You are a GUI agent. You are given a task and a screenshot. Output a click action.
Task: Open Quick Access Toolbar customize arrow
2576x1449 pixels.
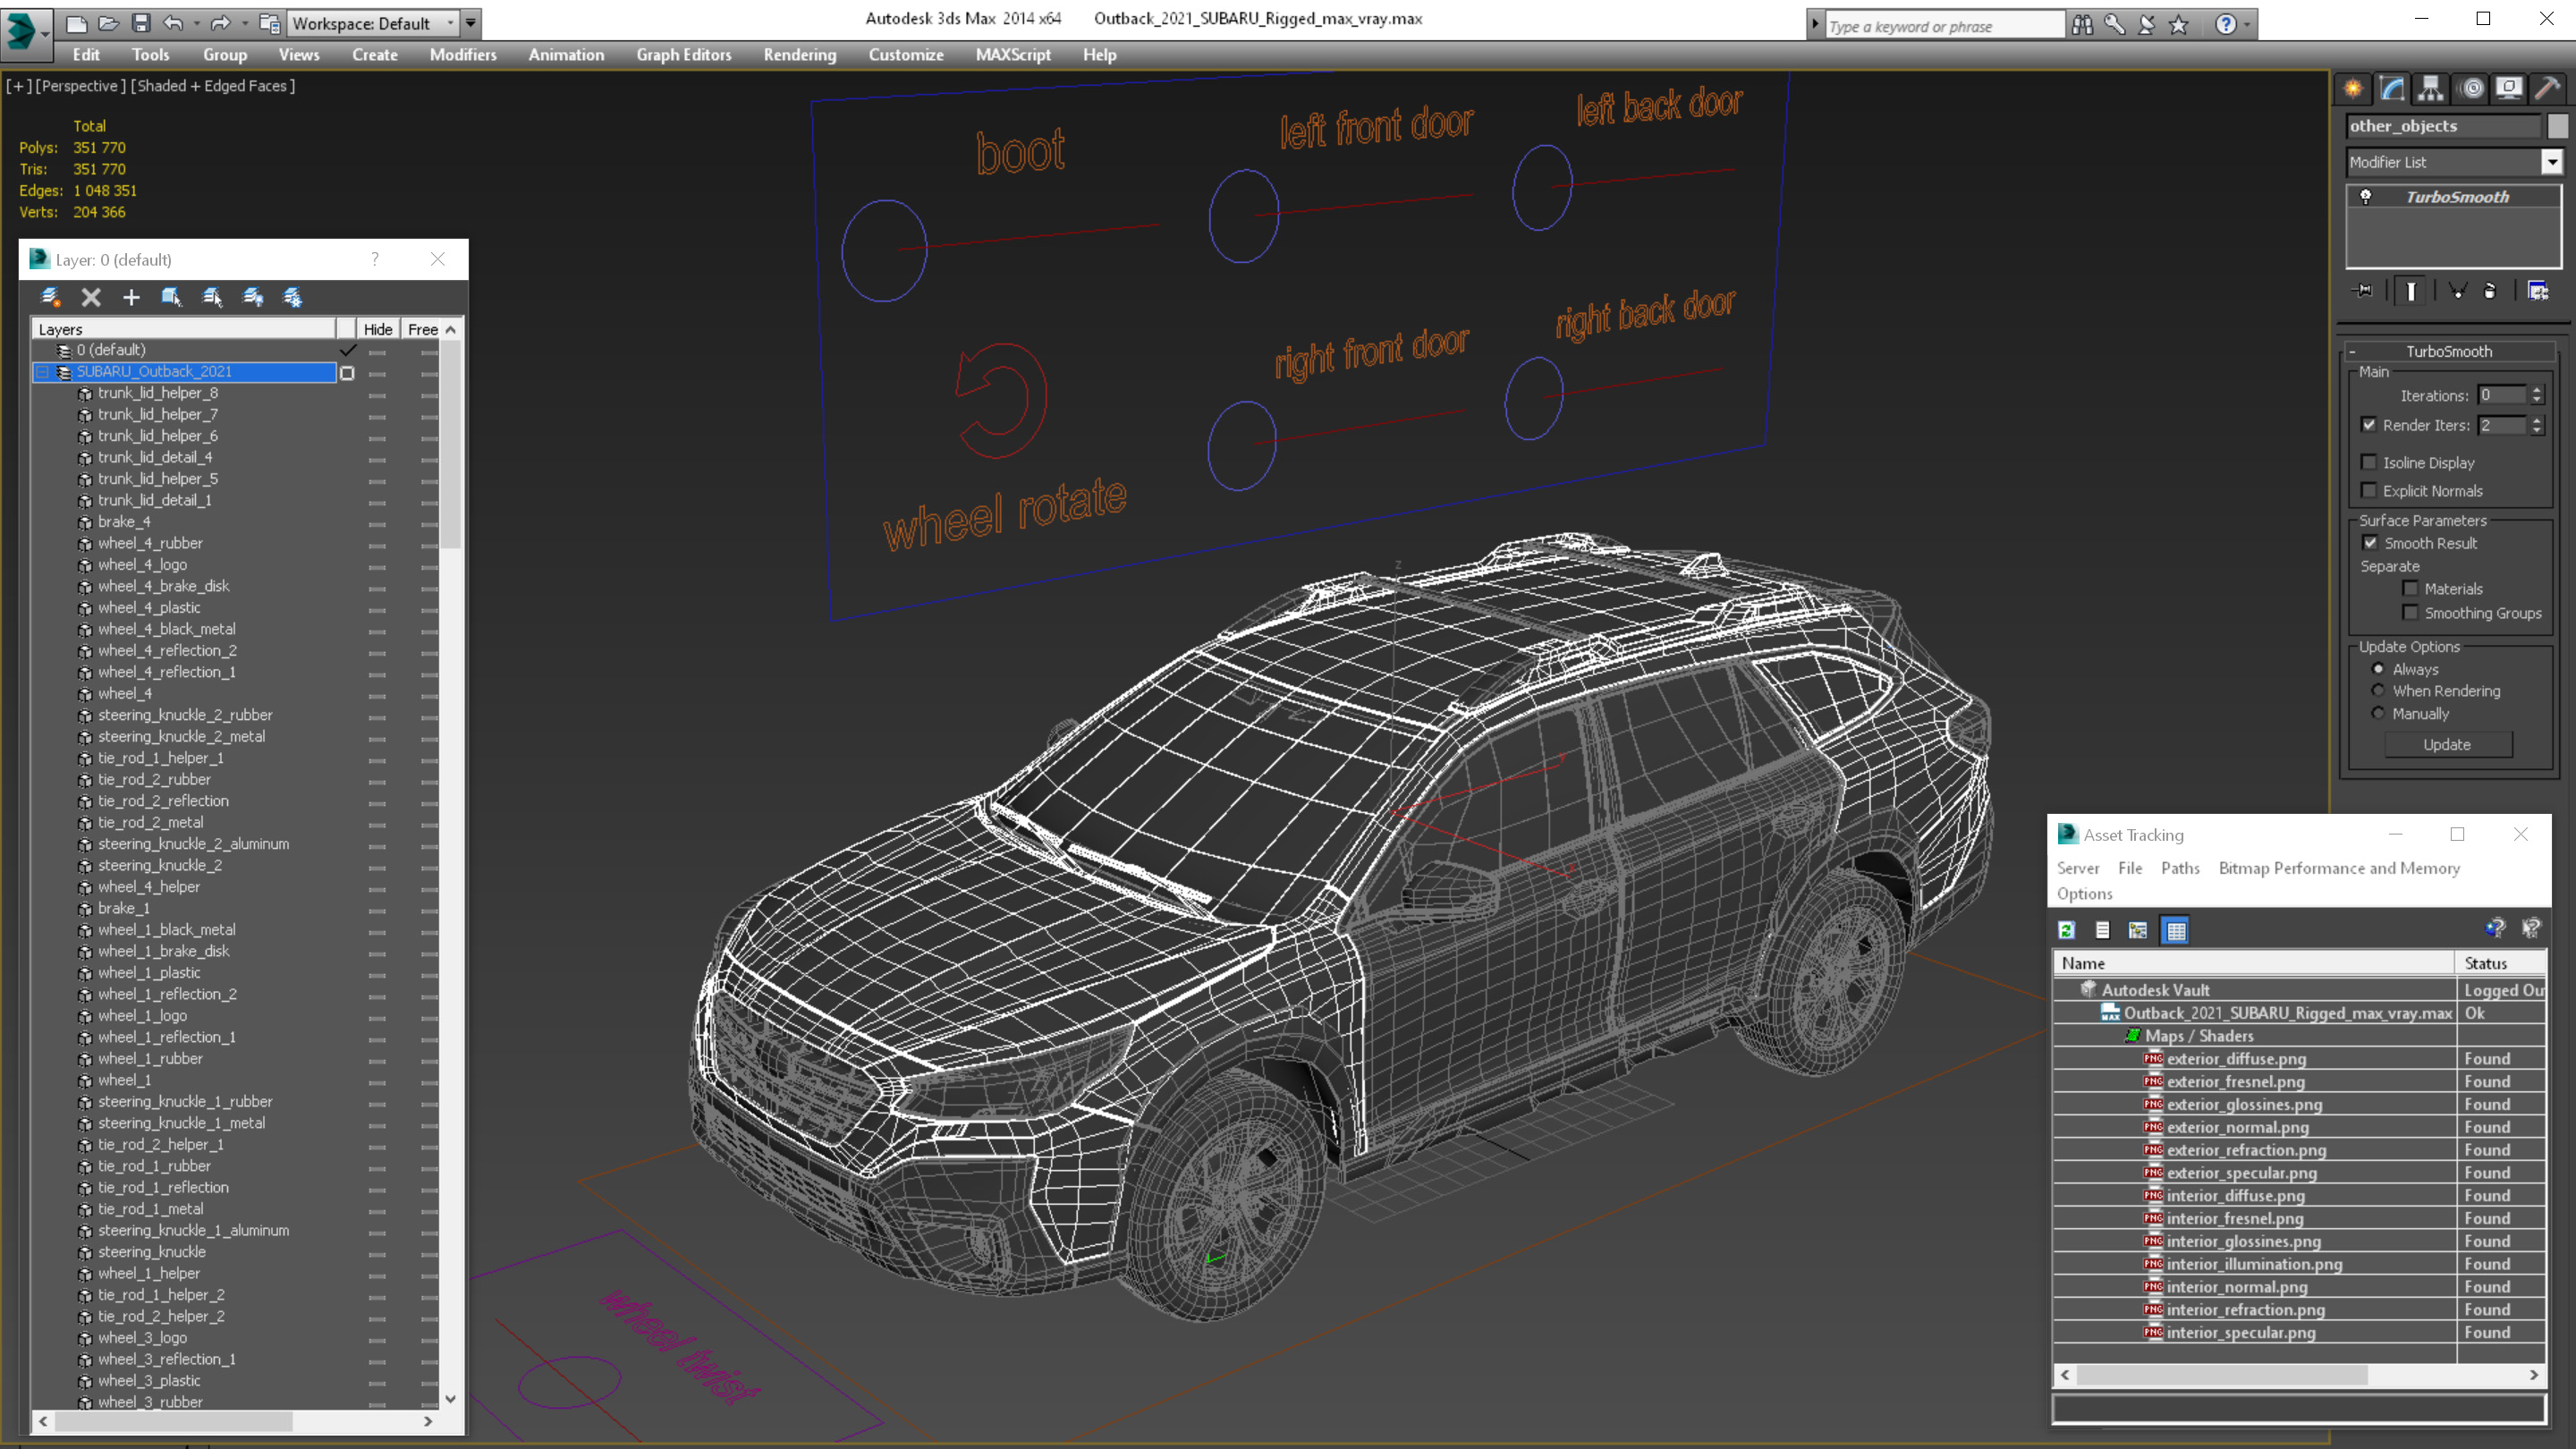point(470,22)
